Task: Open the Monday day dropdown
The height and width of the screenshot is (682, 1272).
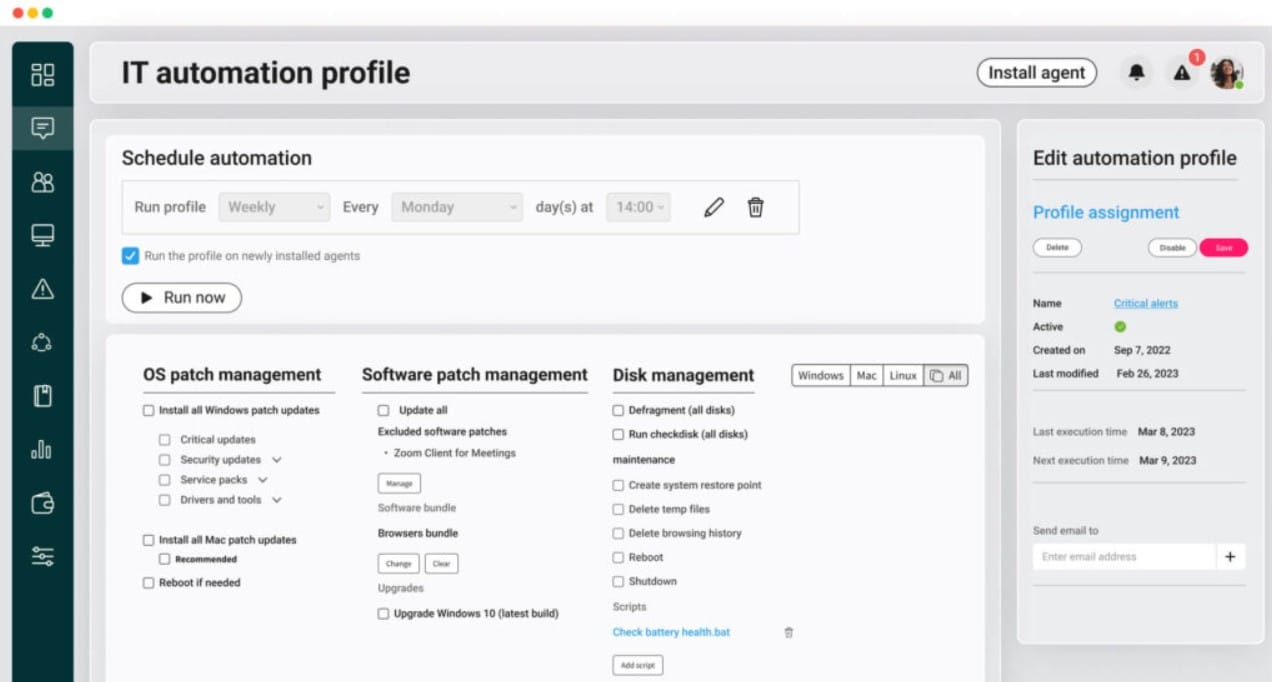Action: coord(457,207)
